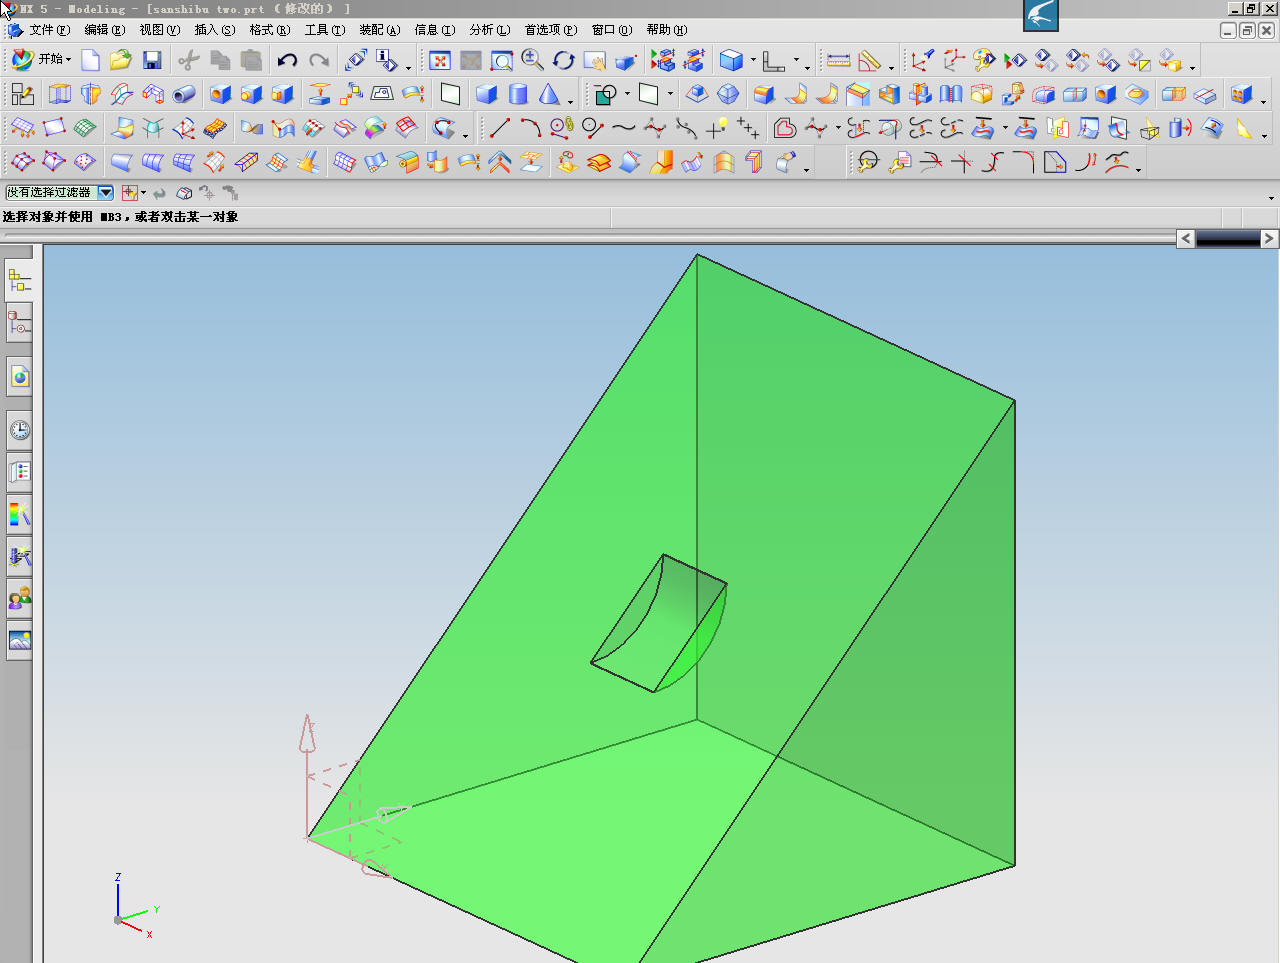Open the 编辑 menu
This screenshot has width=1280, height=963.
coord(104,30)
